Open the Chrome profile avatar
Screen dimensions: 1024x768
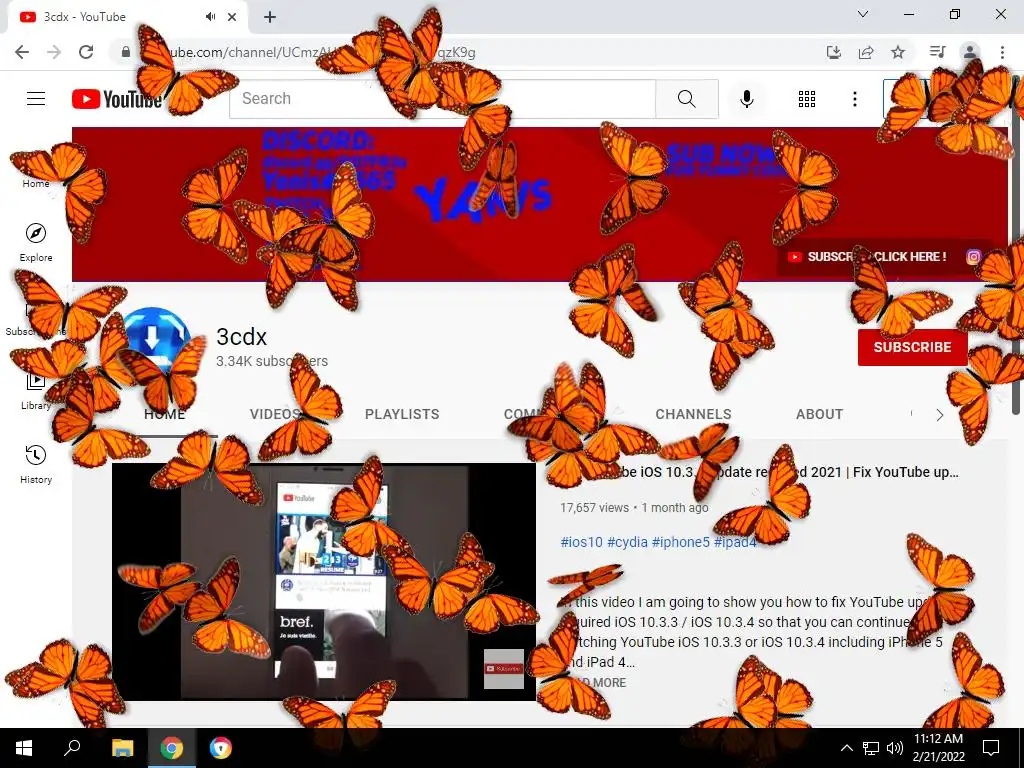(x=970, y=52)
